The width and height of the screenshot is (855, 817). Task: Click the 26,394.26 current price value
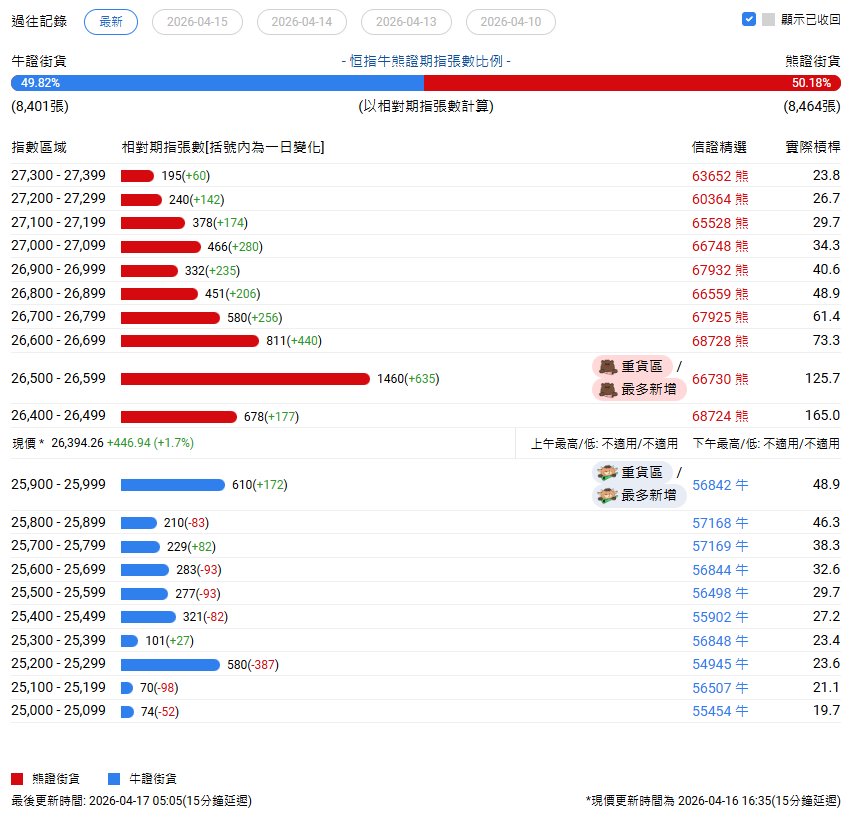[x=77, y=443]
